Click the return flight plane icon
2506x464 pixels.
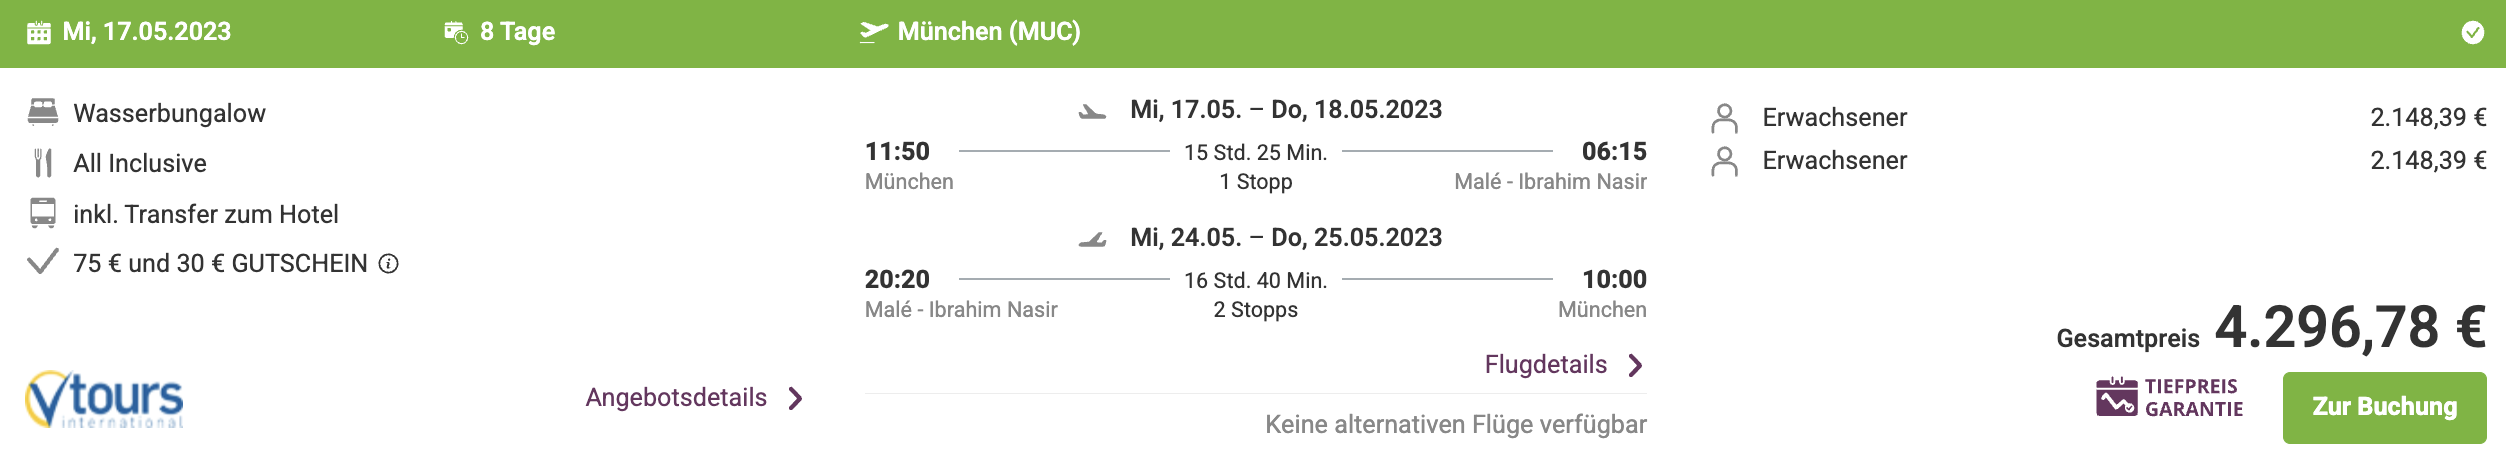pos(1093,239)
